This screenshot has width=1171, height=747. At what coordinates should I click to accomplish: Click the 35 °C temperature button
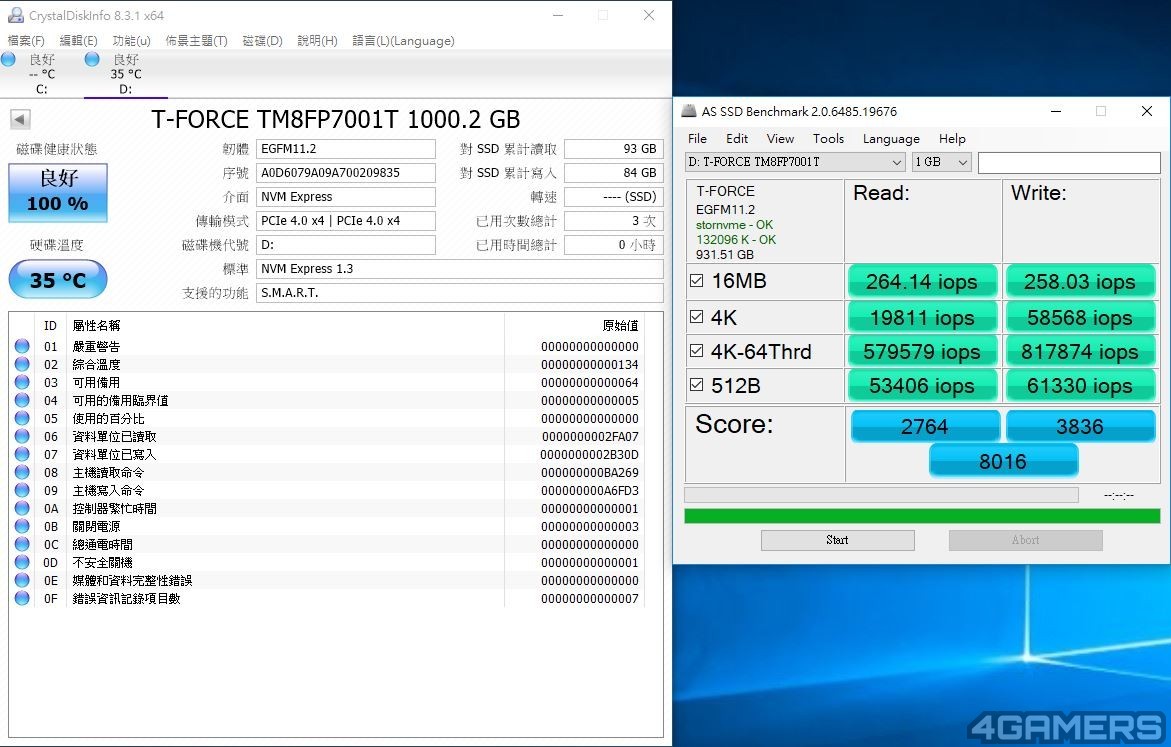[58, 280]
